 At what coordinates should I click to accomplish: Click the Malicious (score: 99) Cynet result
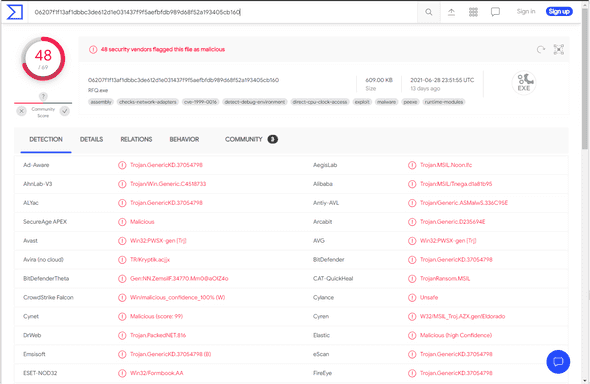157,316
